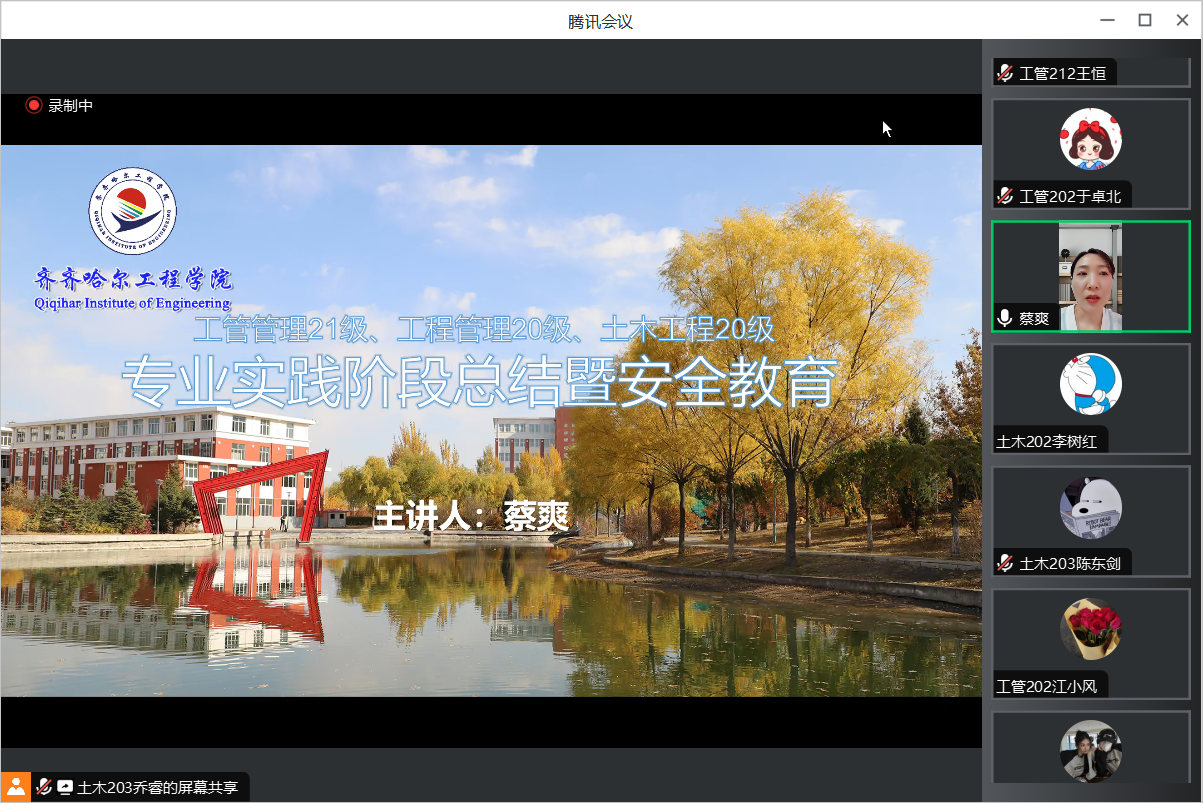Click the muted mic icon of 土木203陈东剑
Screen dimensions: 1203x803
[1005, 564]
